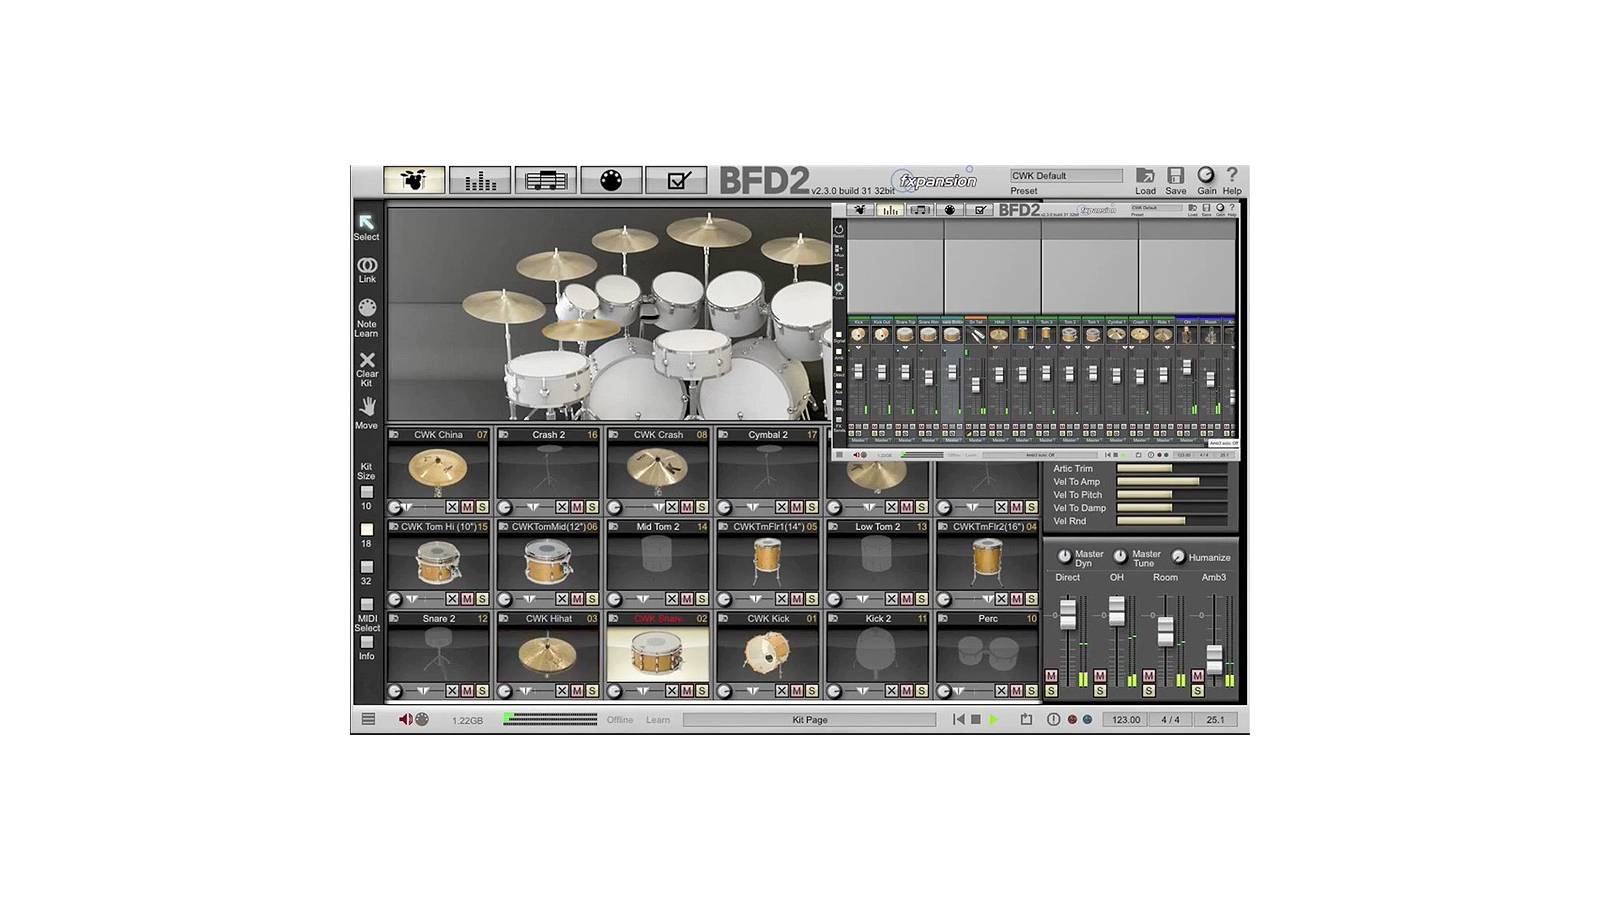Mute the CWK Snare slot
Viewport: 1600px width, 900px height.
(687, 691)
